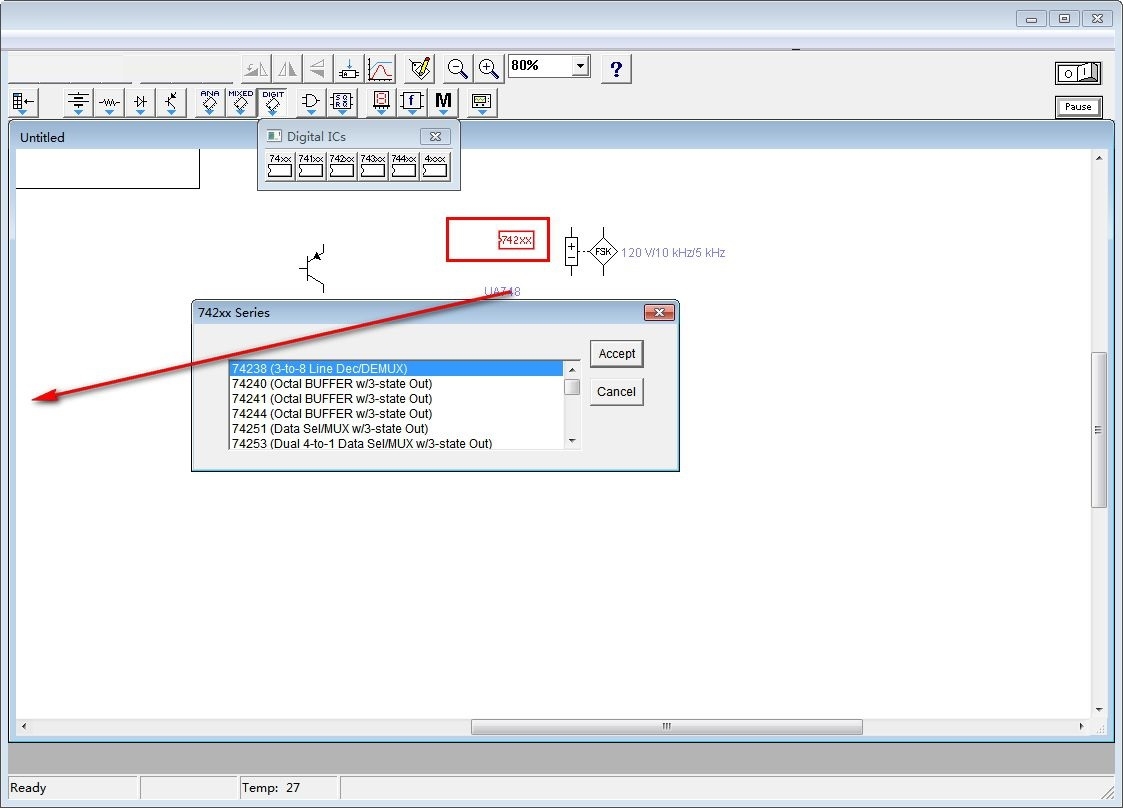Image resolution: width=1123 pixels, height=808 pixels.
Task: Select 74238 (3-to-8 Line Dec/DEMUX)
Action: 396,368
